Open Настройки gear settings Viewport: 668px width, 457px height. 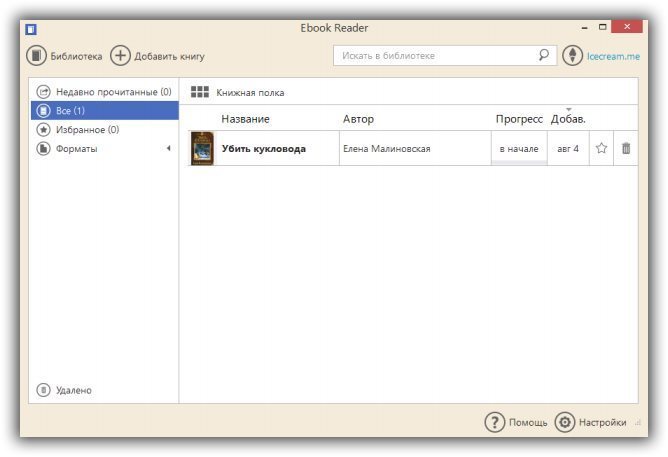[565, 422]
